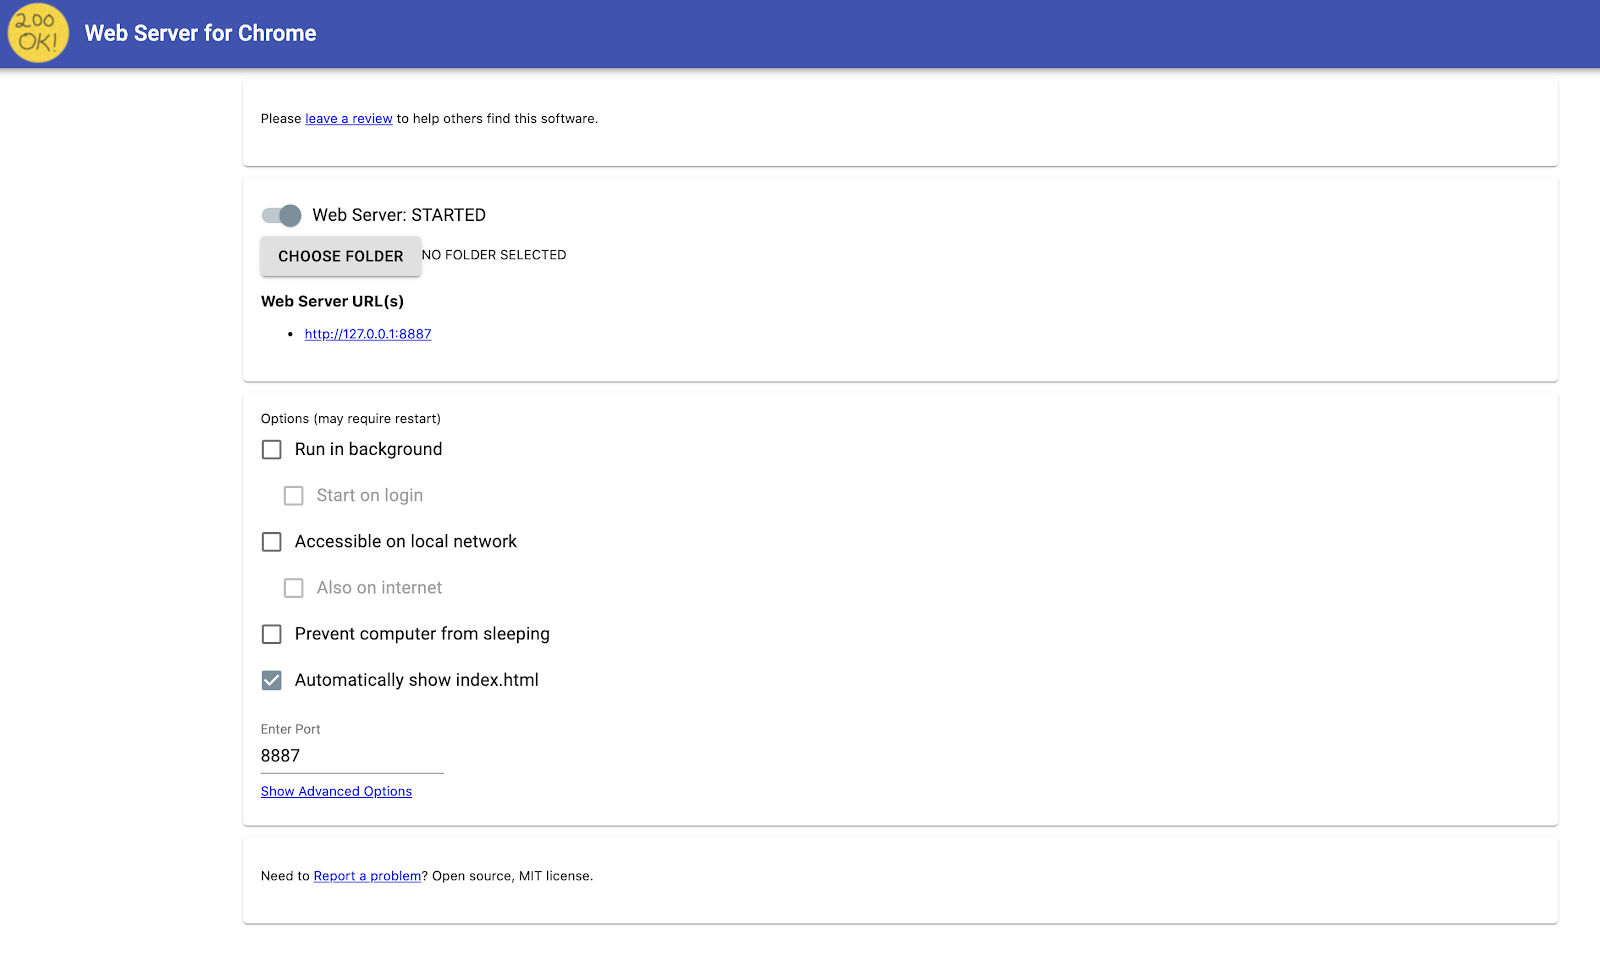
Task: Click the Web Server for Chrome title
Action: coord(200,33)
